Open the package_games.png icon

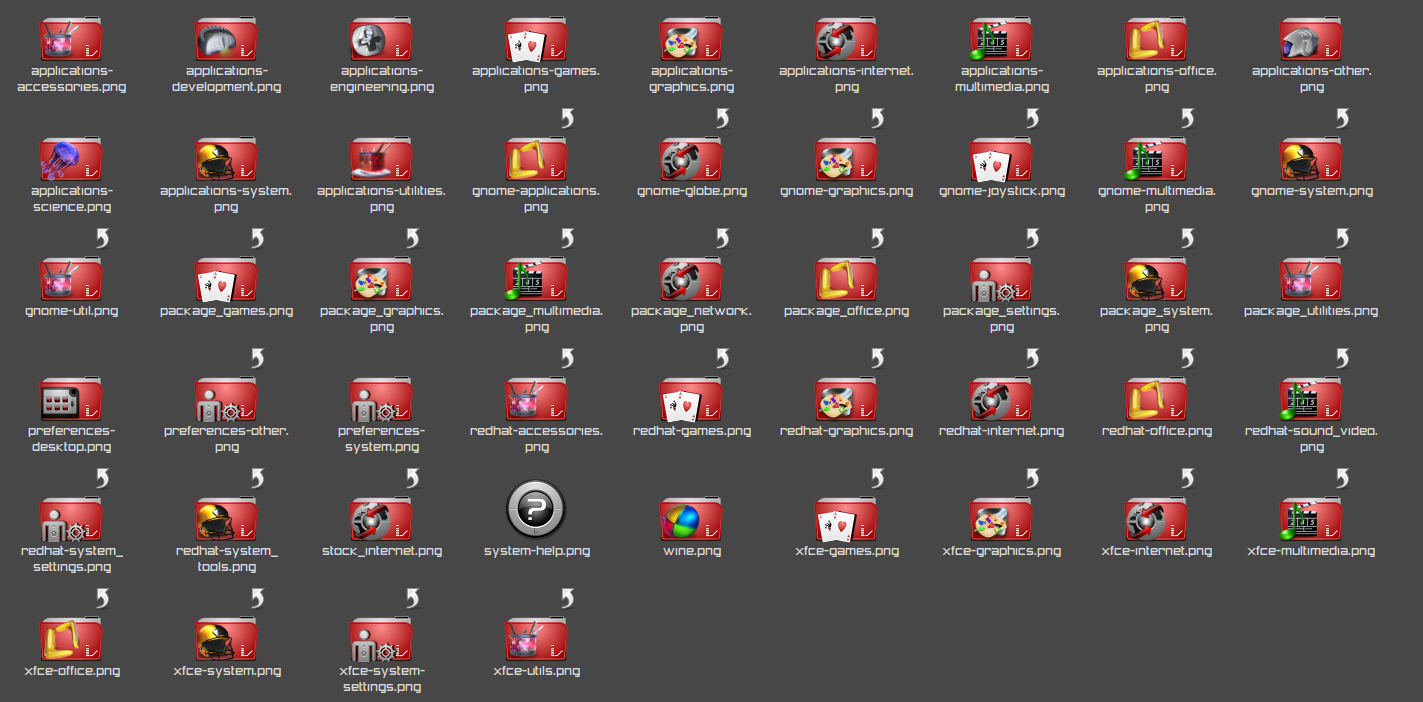226,280
